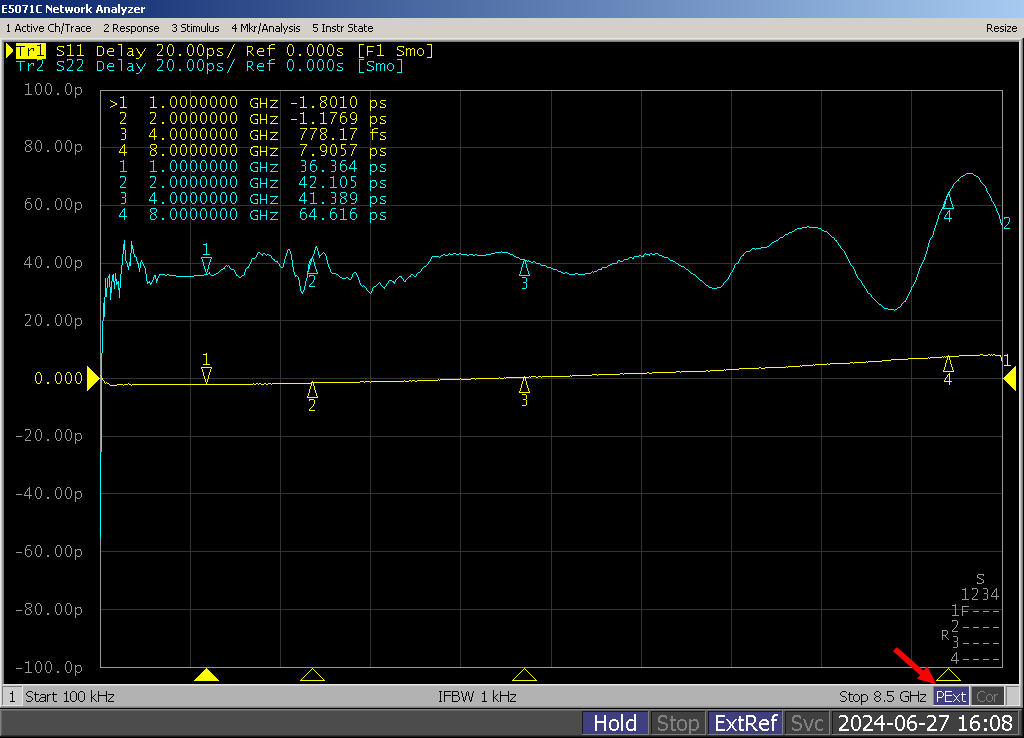Click the left yellow reference level arrow
Image resolution: width=1024 pixels, height=738 pixels.
pyautogui.click(x=94, y=378)
